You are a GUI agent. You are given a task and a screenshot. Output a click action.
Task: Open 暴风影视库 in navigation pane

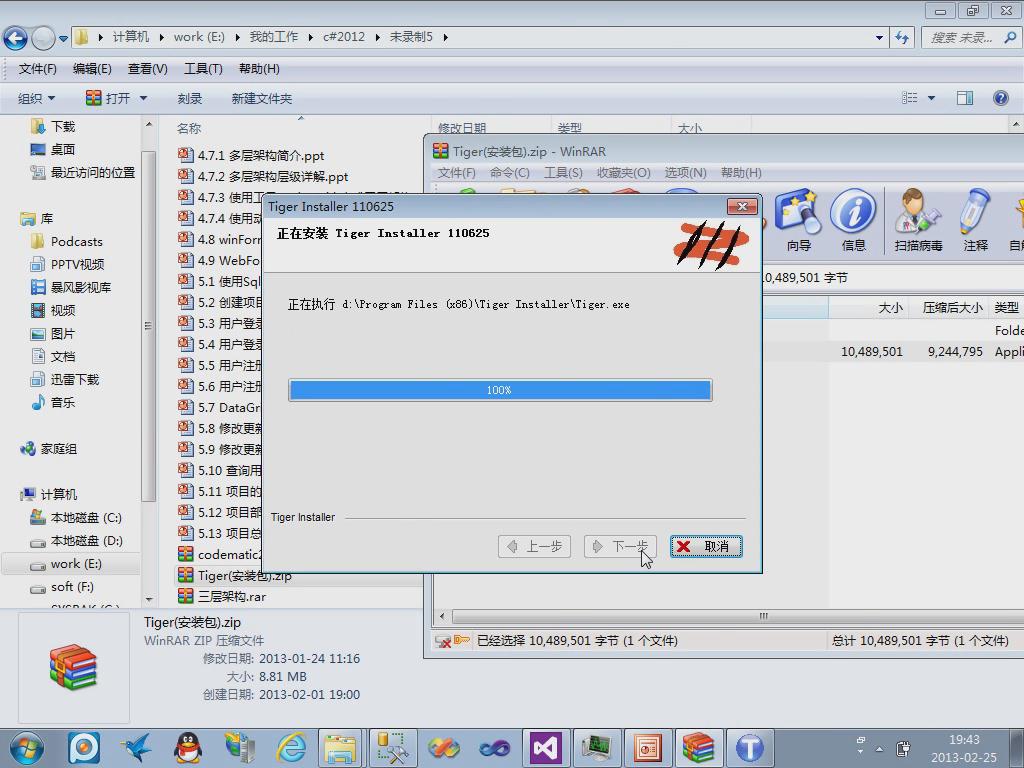tap(71, 287)
